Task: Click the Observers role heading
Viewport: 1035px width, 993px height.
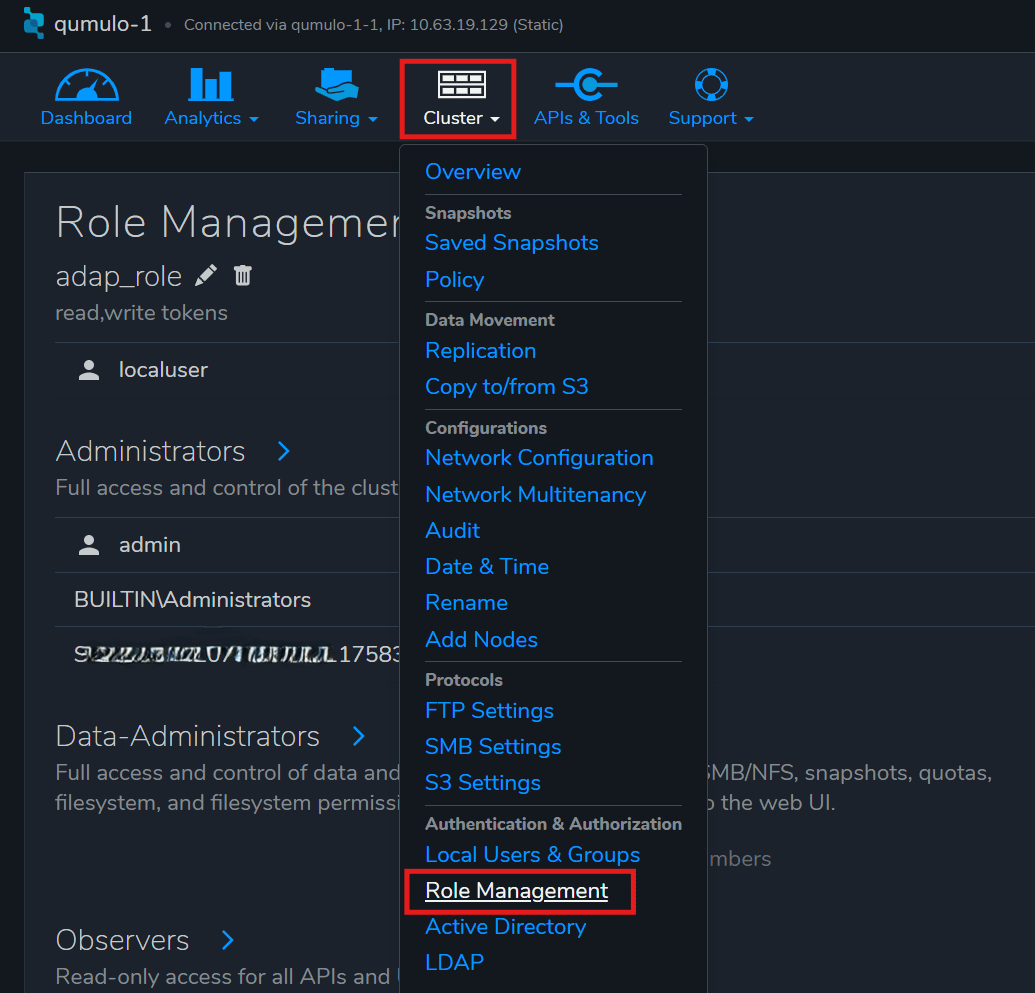Action: pos(122,940)
